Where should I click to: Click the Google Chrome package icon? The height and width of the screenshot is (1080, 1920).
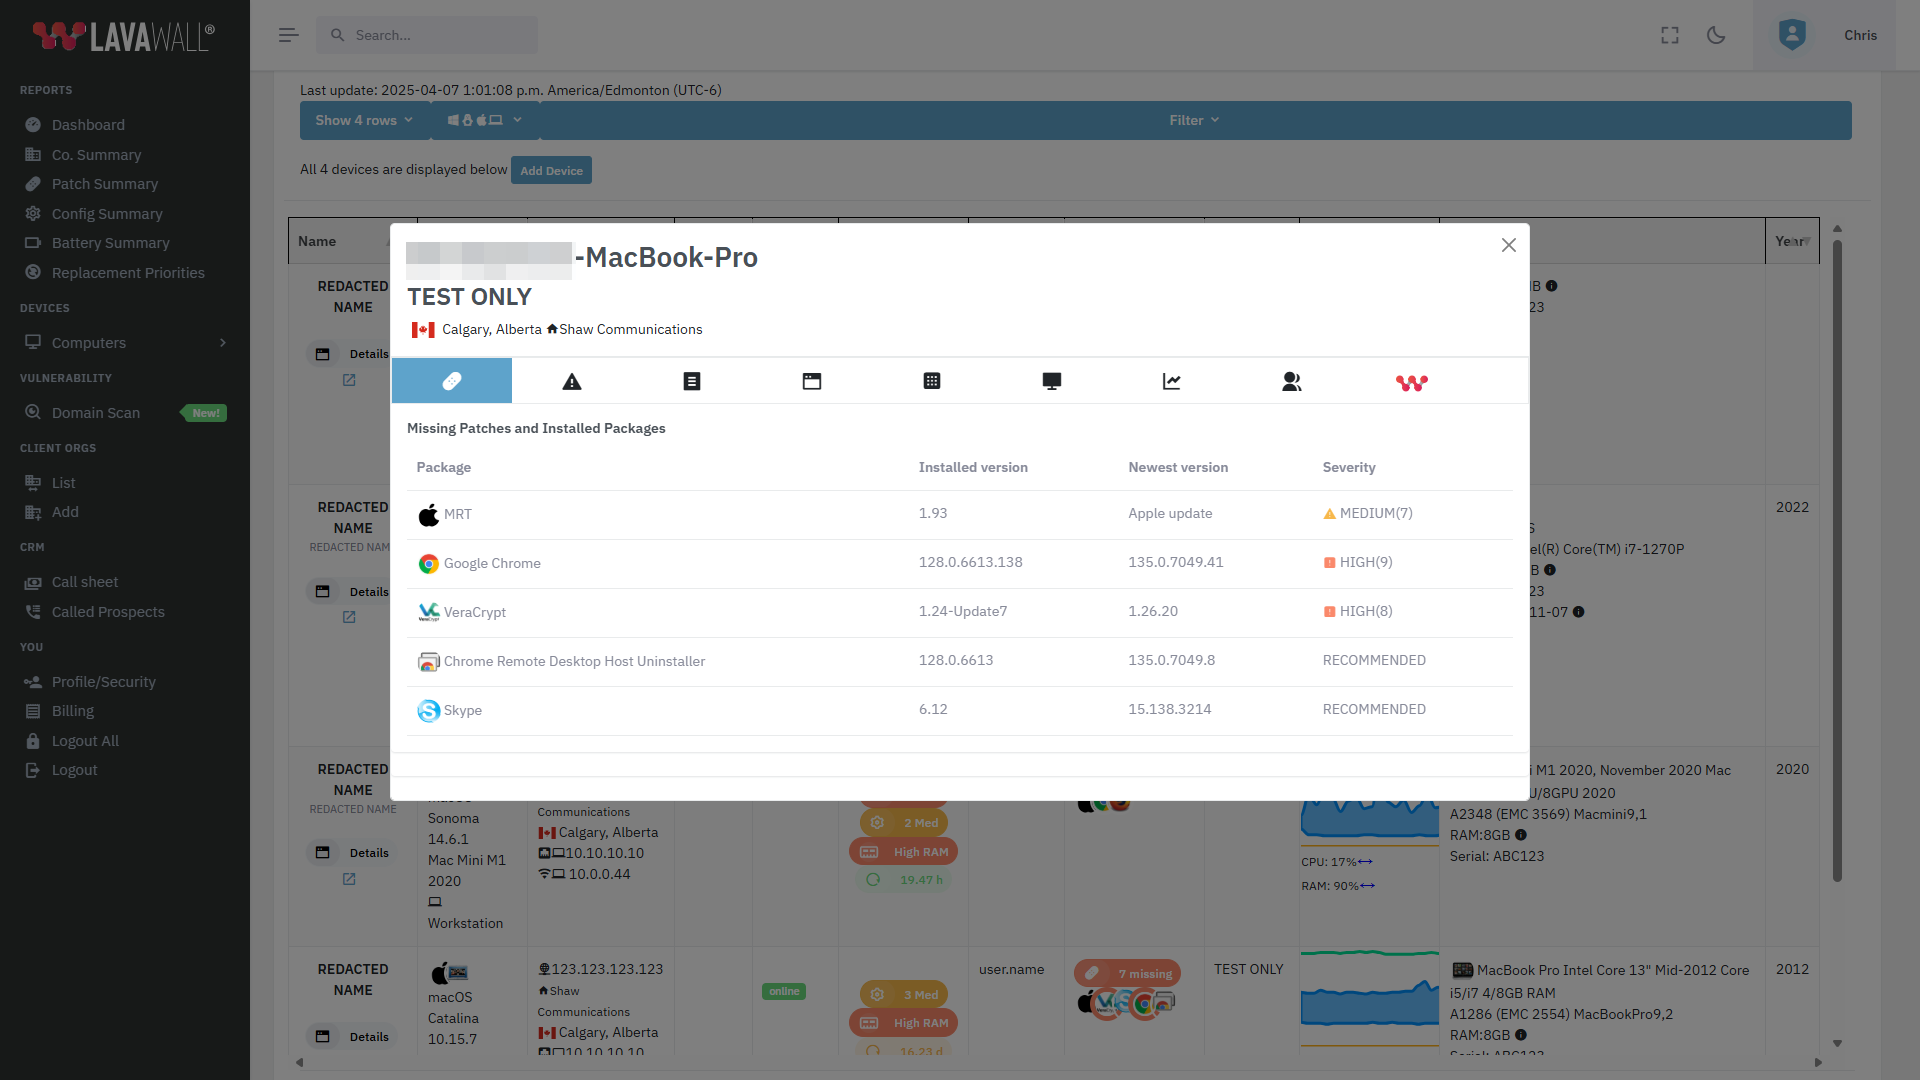click(x=428, y=564)
